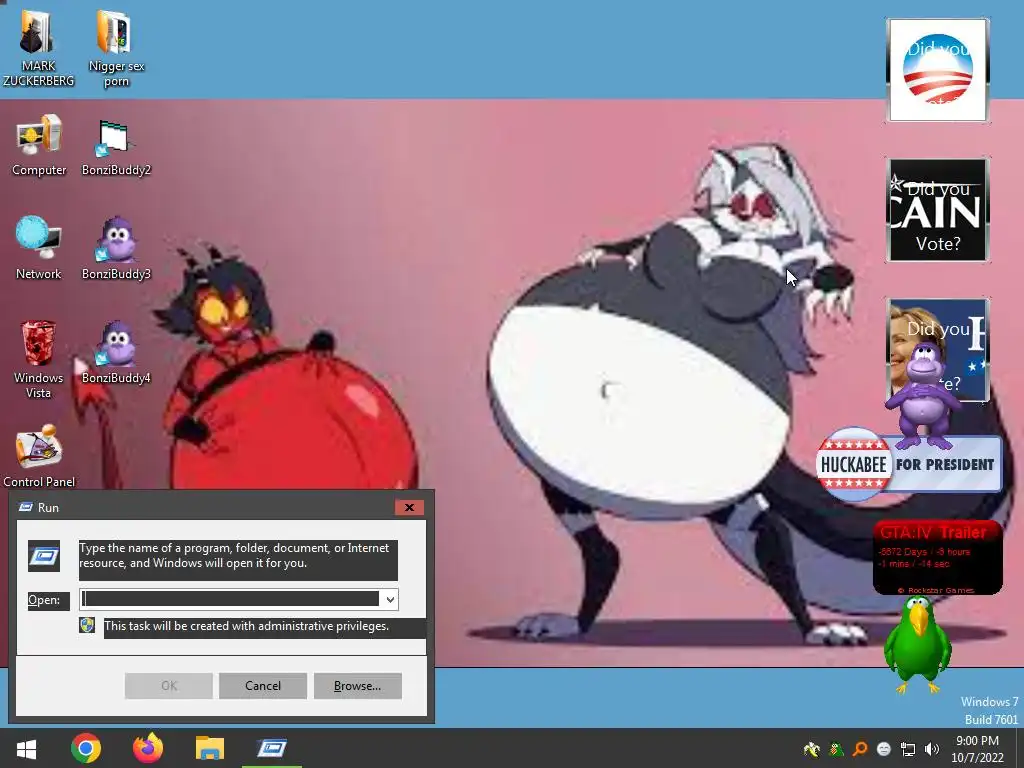
Task: Select the BonziBuddy2 desktop shortcut
Action: tap(116, 148)
